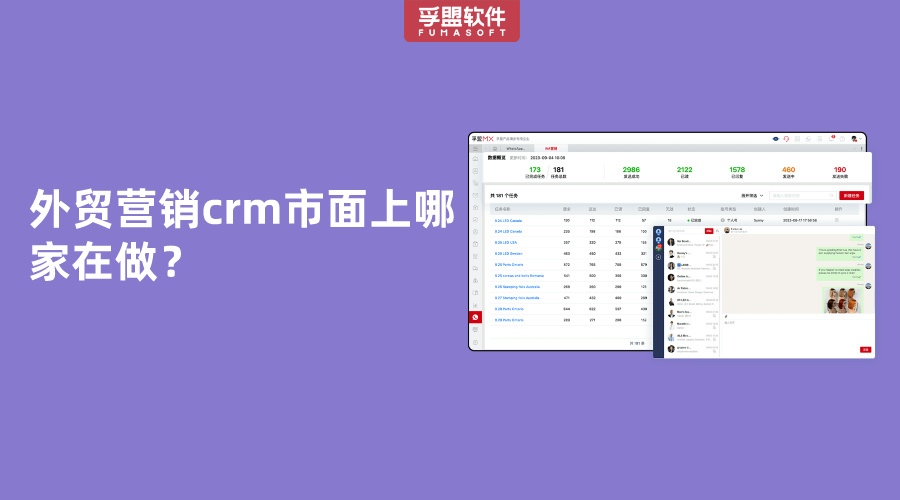Open the hamburger menu in the sidebar header

(x=475, y=148)
